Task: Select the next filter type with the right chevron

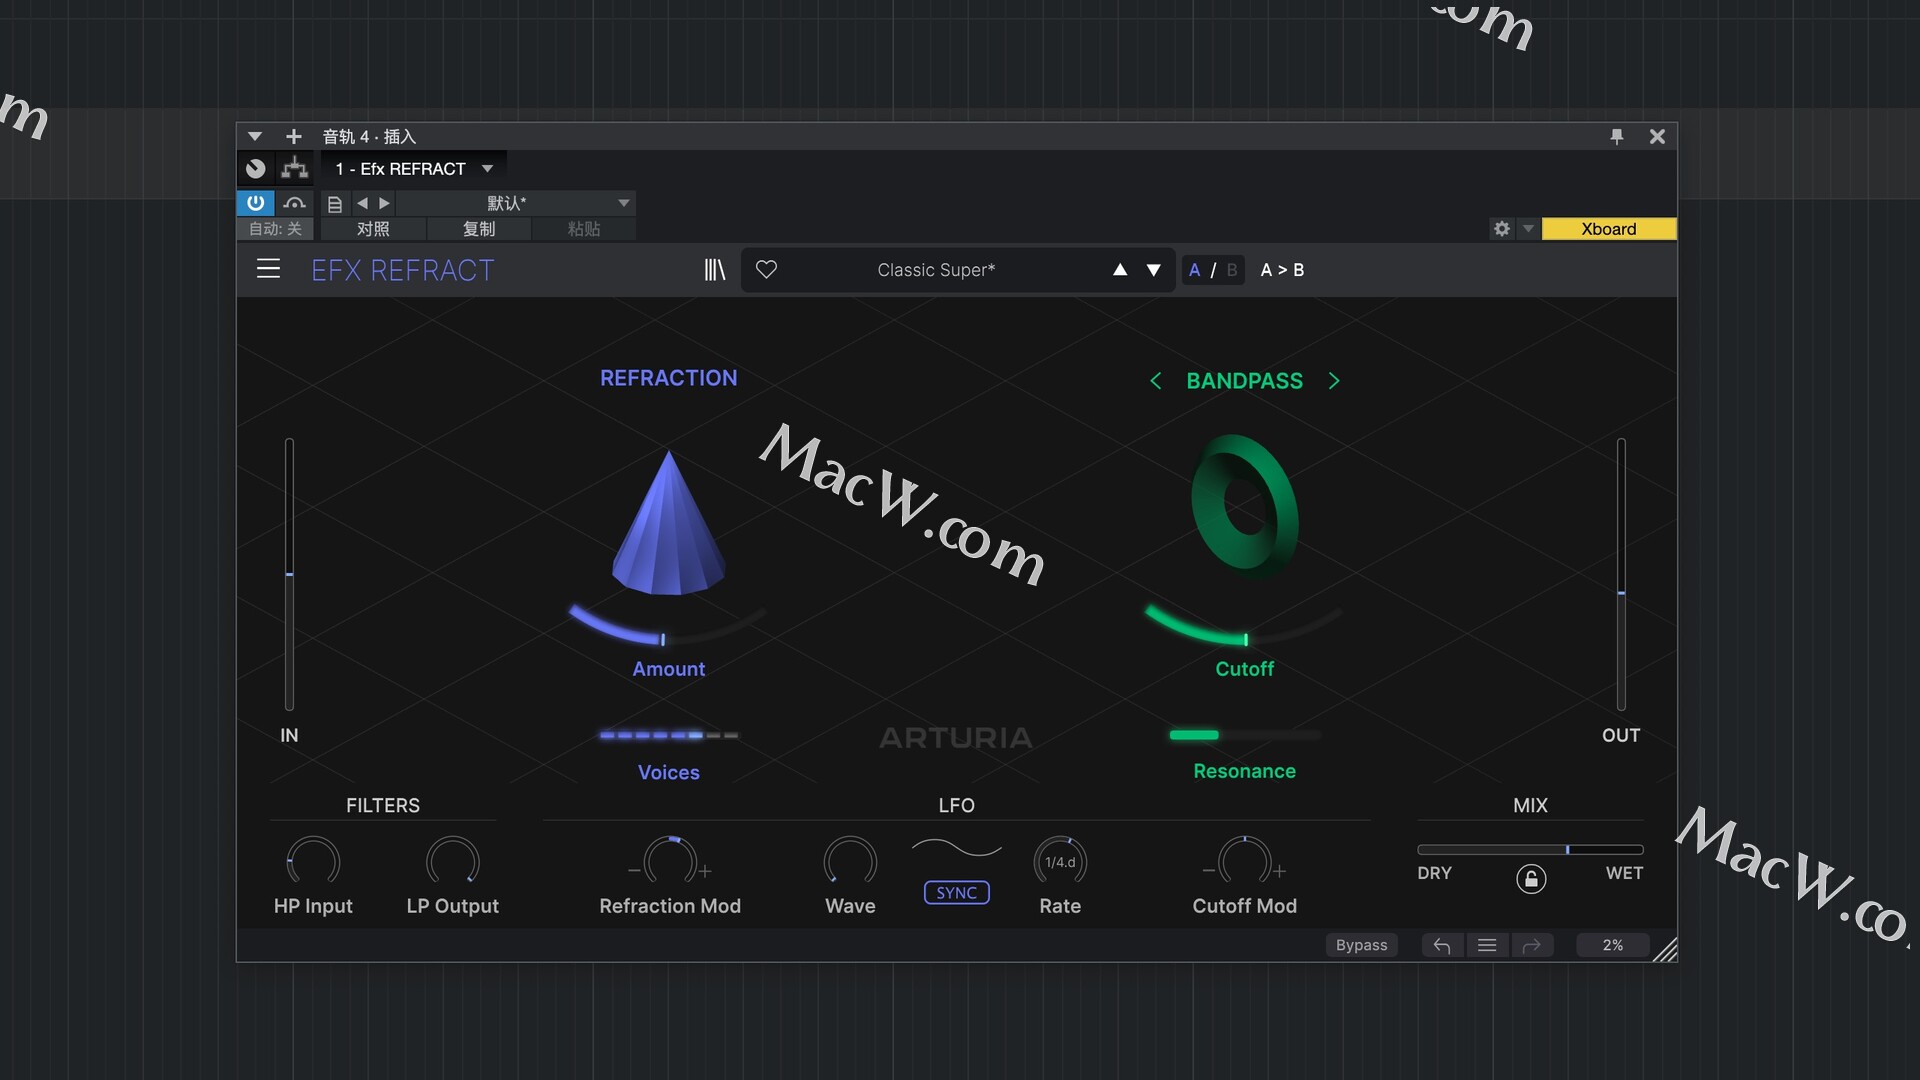Action: tap(1334, 381)
